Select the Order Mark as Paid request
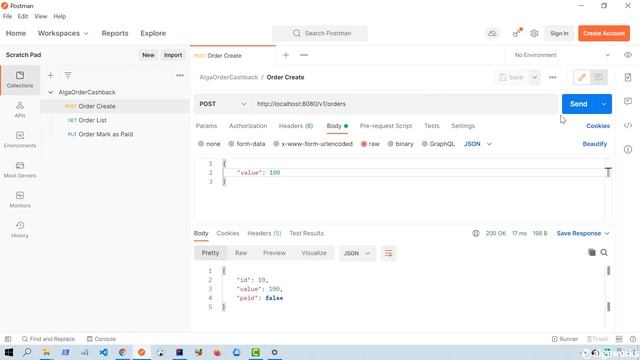Image resolution: width=640 pixels, height=360 pixels. click(100, 134)
